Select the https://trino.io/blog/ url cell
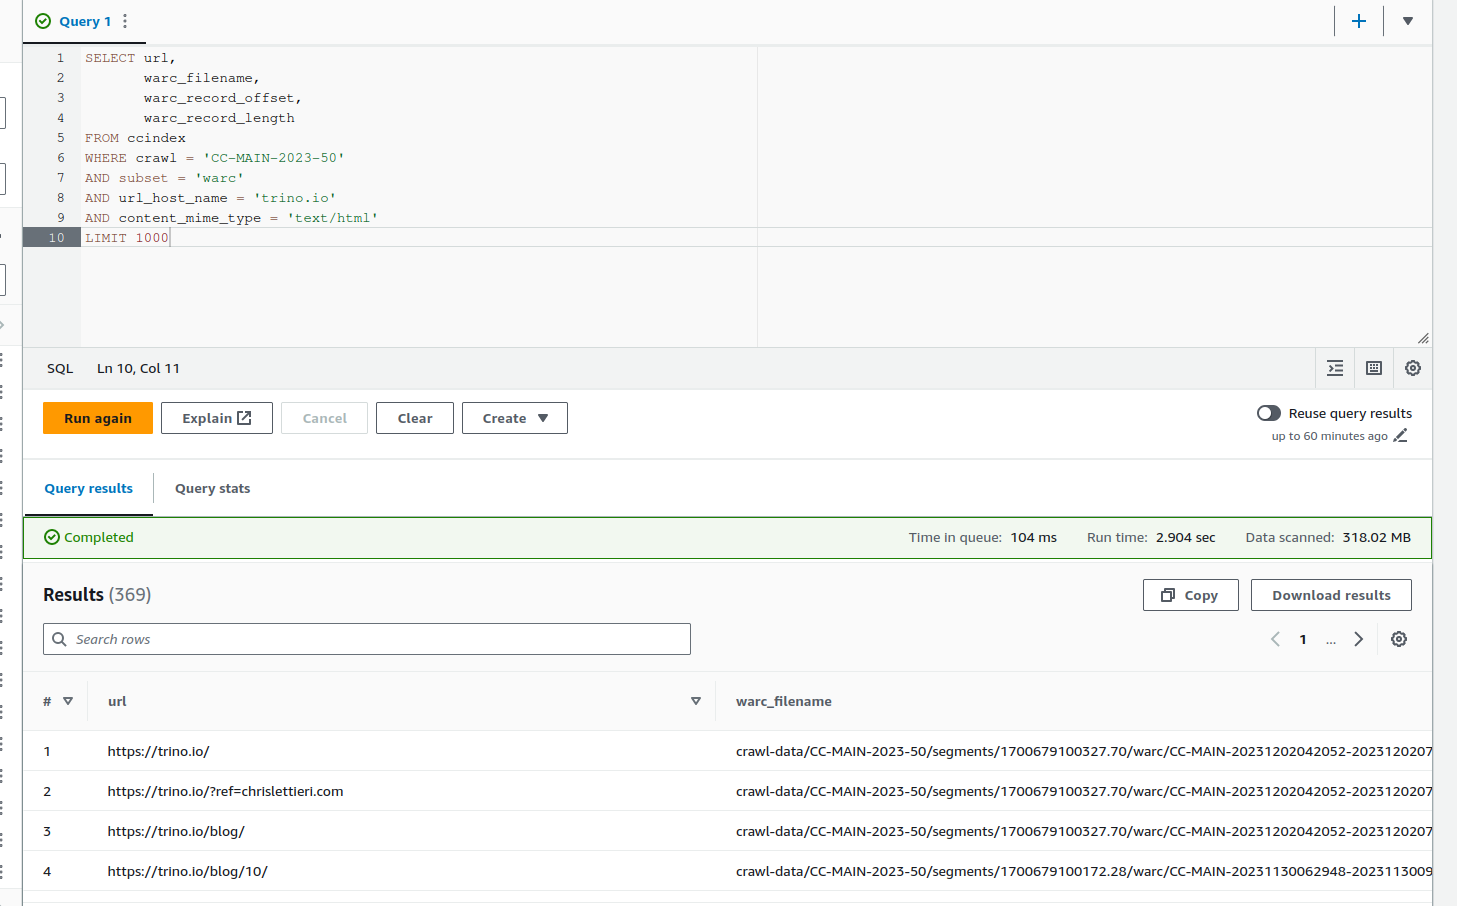This screenshot has height=906, width=1457. [176, 831]
